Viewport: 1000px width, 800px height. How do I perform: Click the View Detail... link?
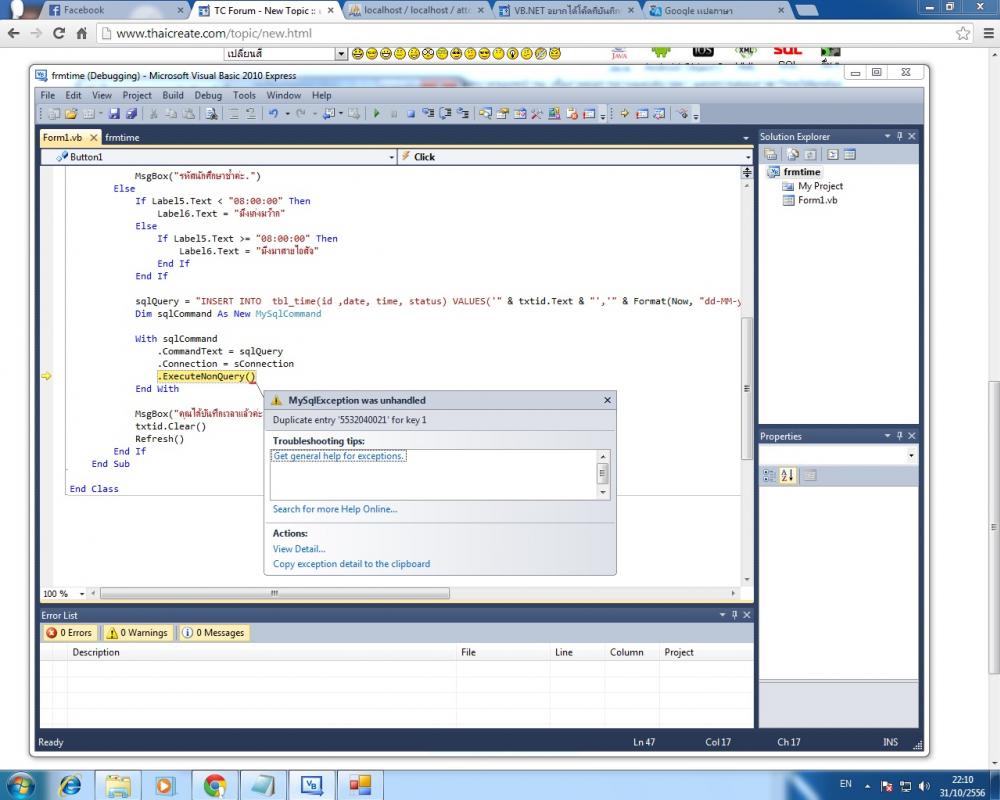299,549
